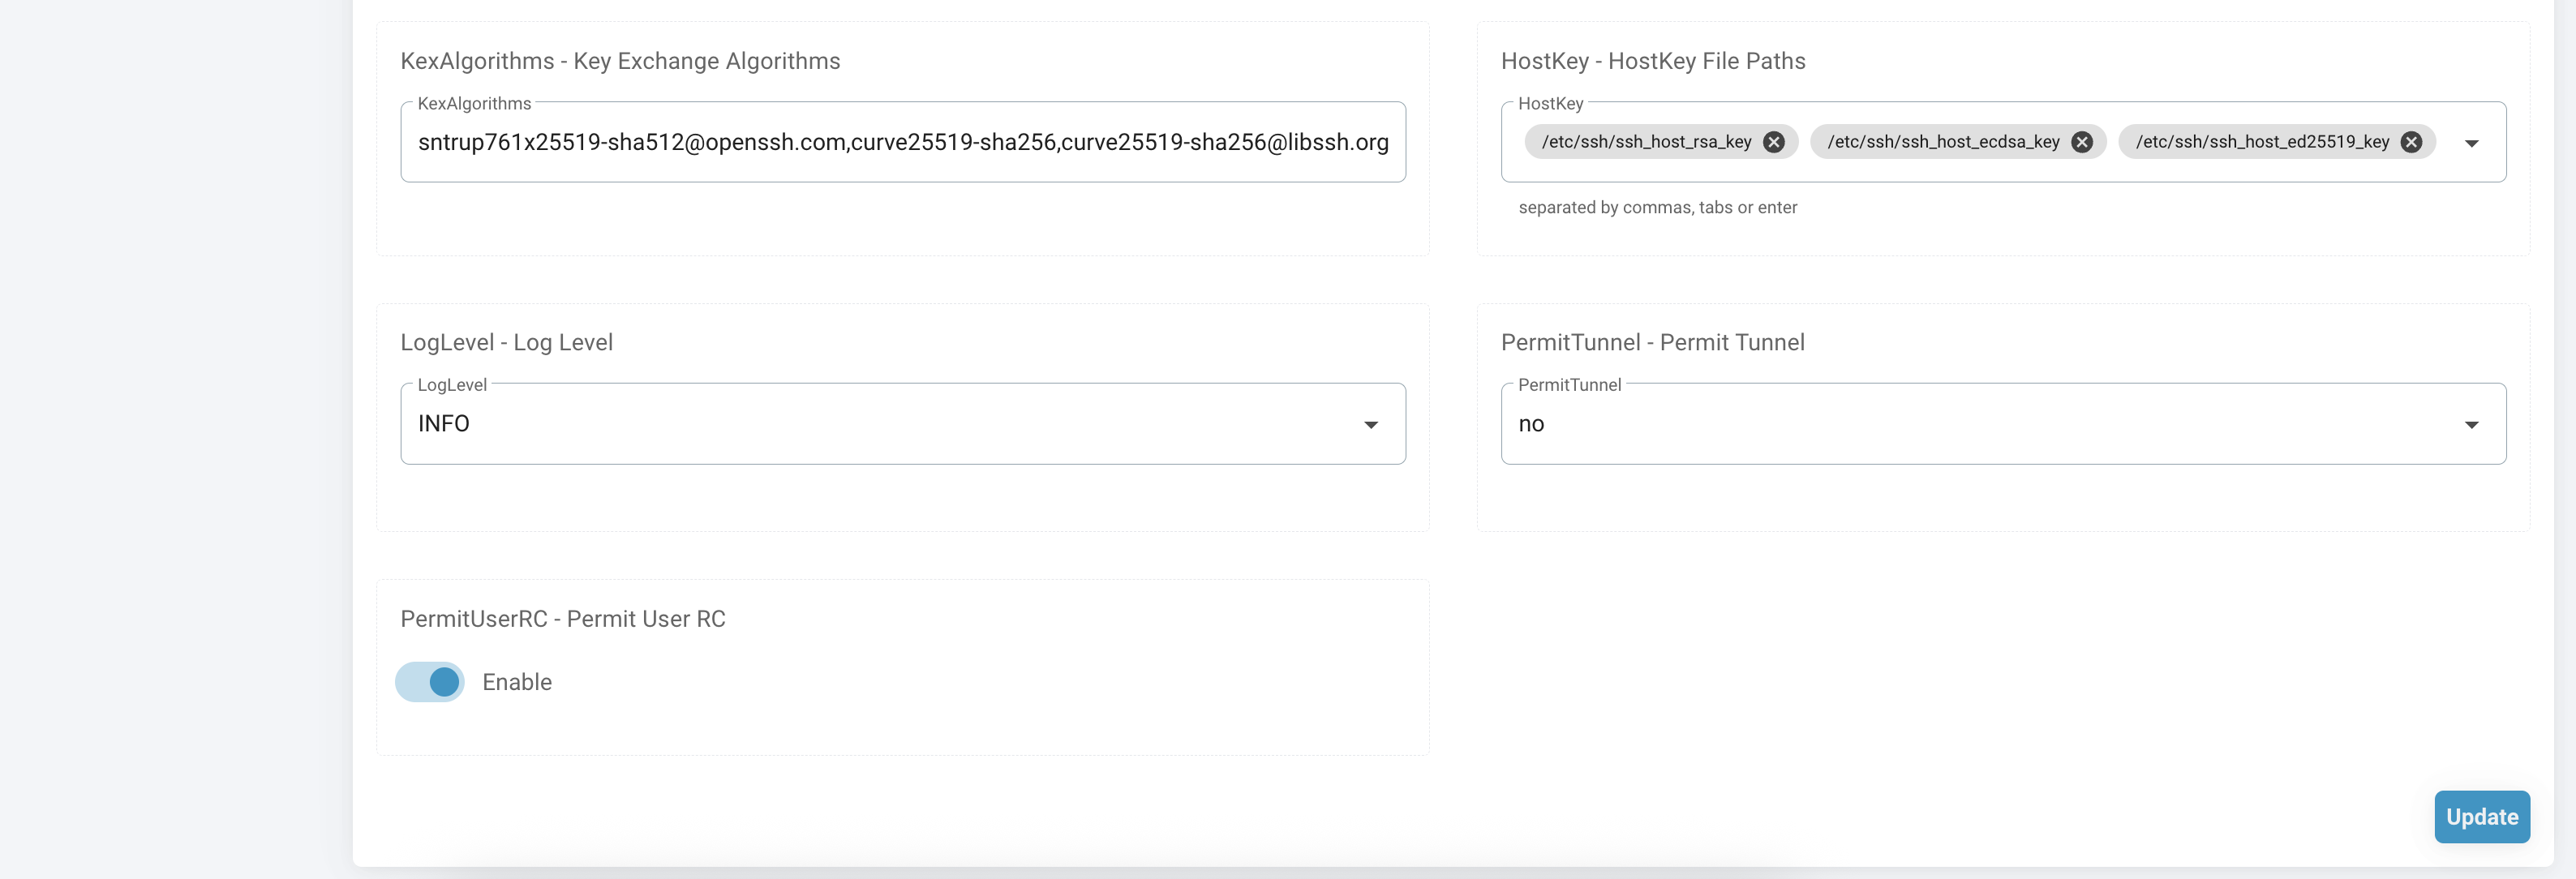Focus the KexAlgorithms text field
This screenshot has width=2576, height=879.
[x=902, y=142]
